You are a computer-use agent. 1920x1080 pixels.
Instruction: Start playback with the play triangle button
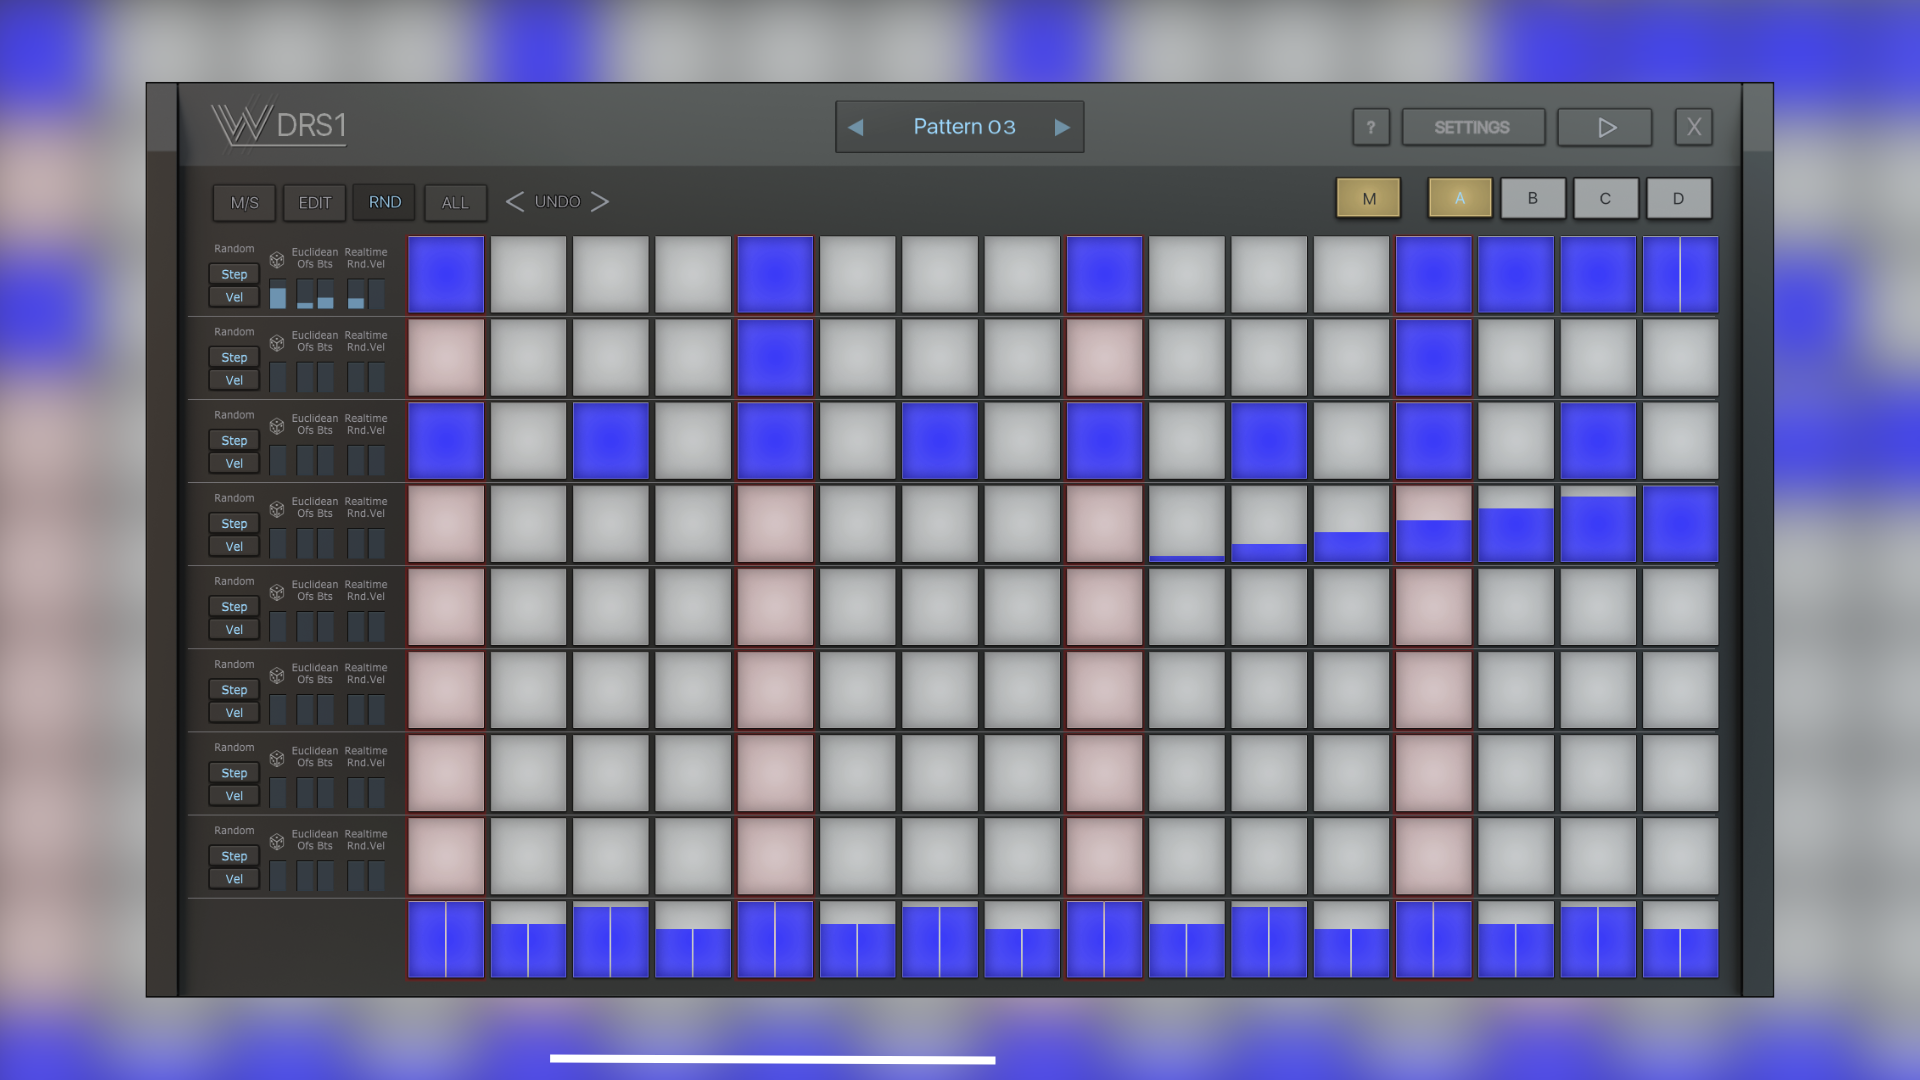coord(1605,127)
